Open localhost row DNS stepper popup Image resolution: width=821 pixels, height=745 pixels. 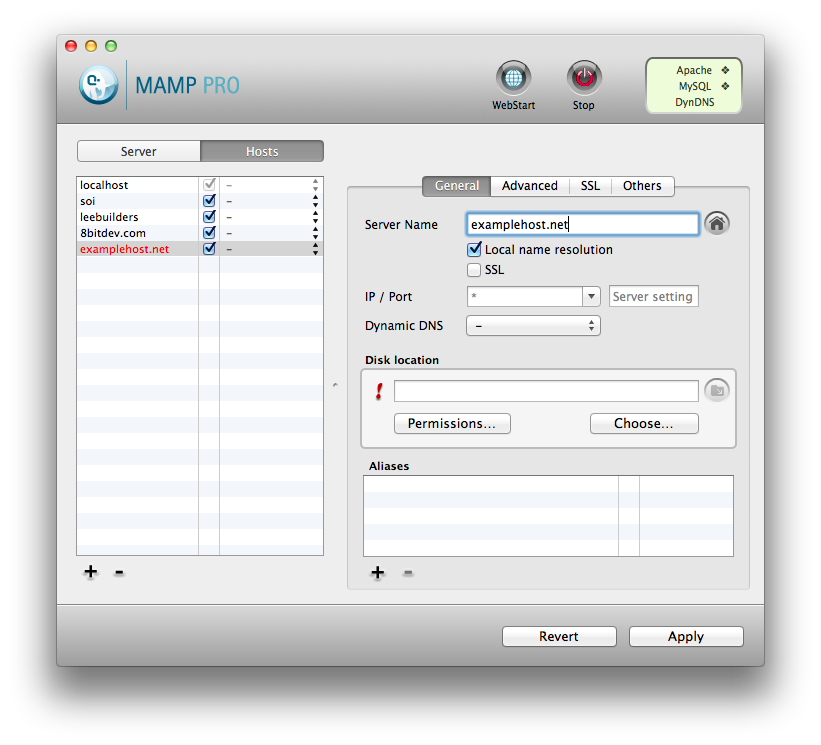tap(315, 185)
